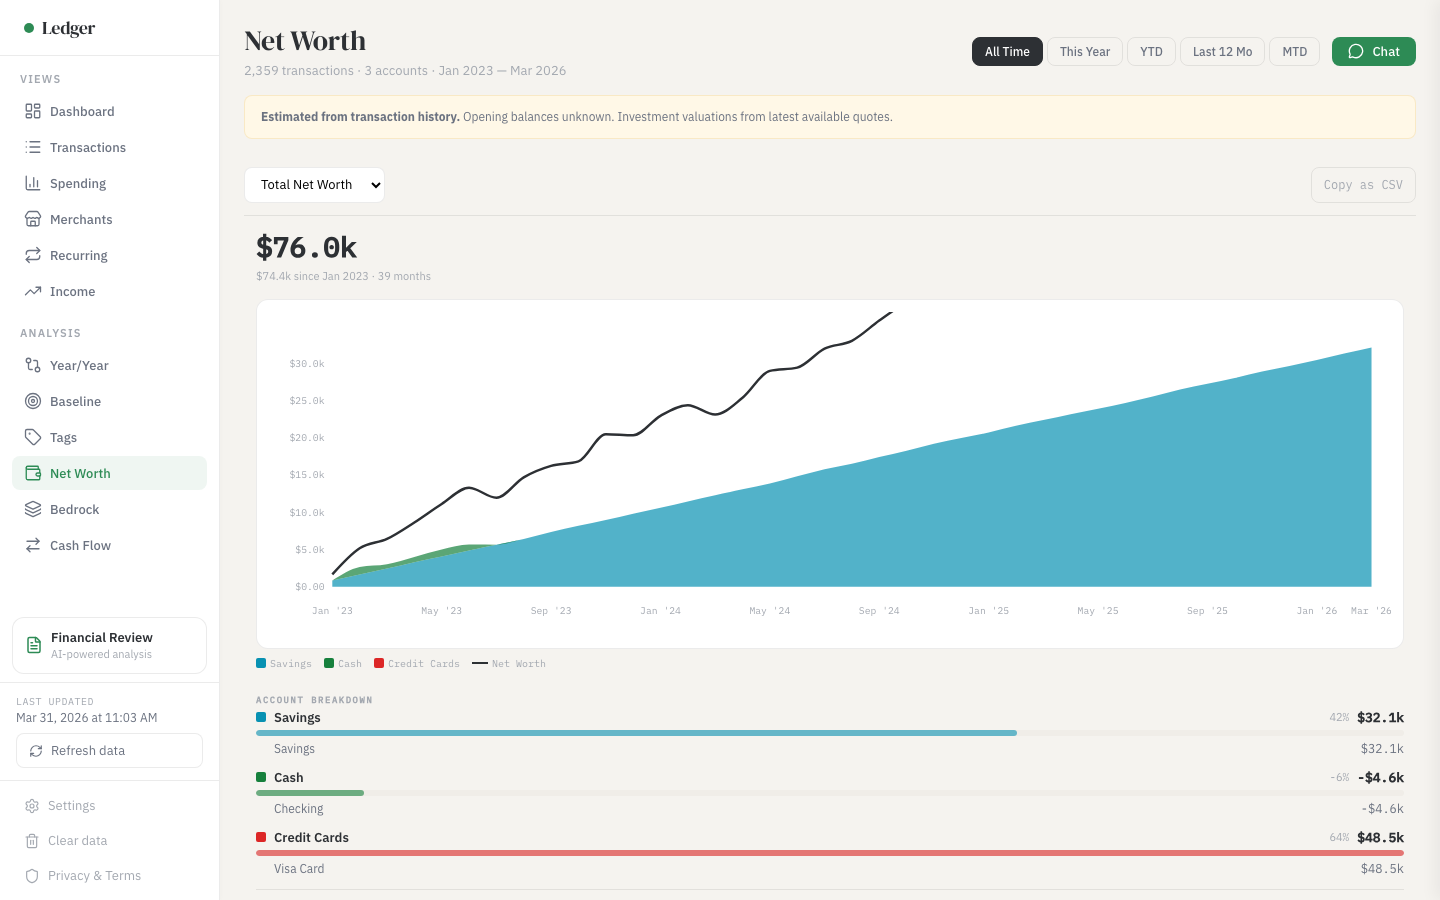This screenshot has width=1440, height=900.
Task: Select the Last 12 Mo tab
Action: click(x=1221, y=51)
